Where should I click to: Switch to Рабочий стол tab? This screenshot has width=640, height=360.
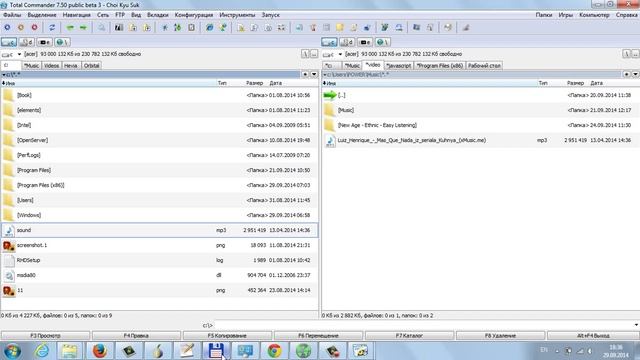coord(484,65)
